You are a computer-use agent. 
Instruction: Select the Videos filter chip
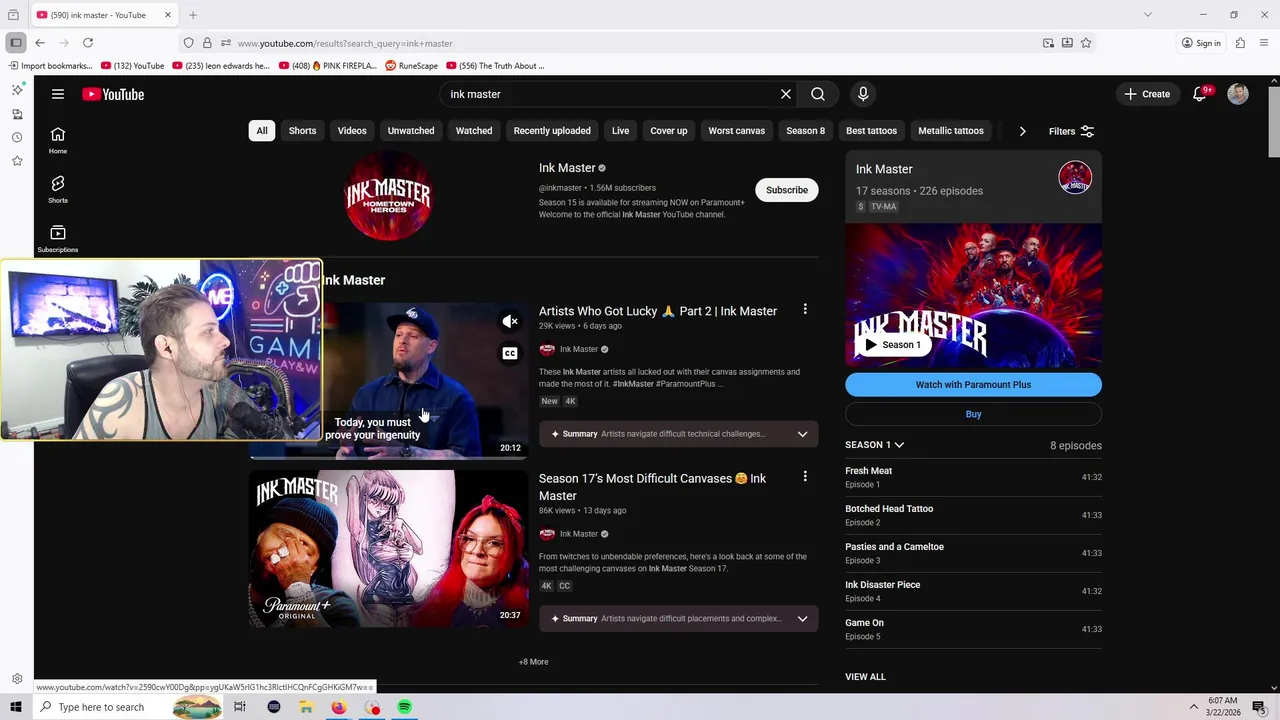352,131
